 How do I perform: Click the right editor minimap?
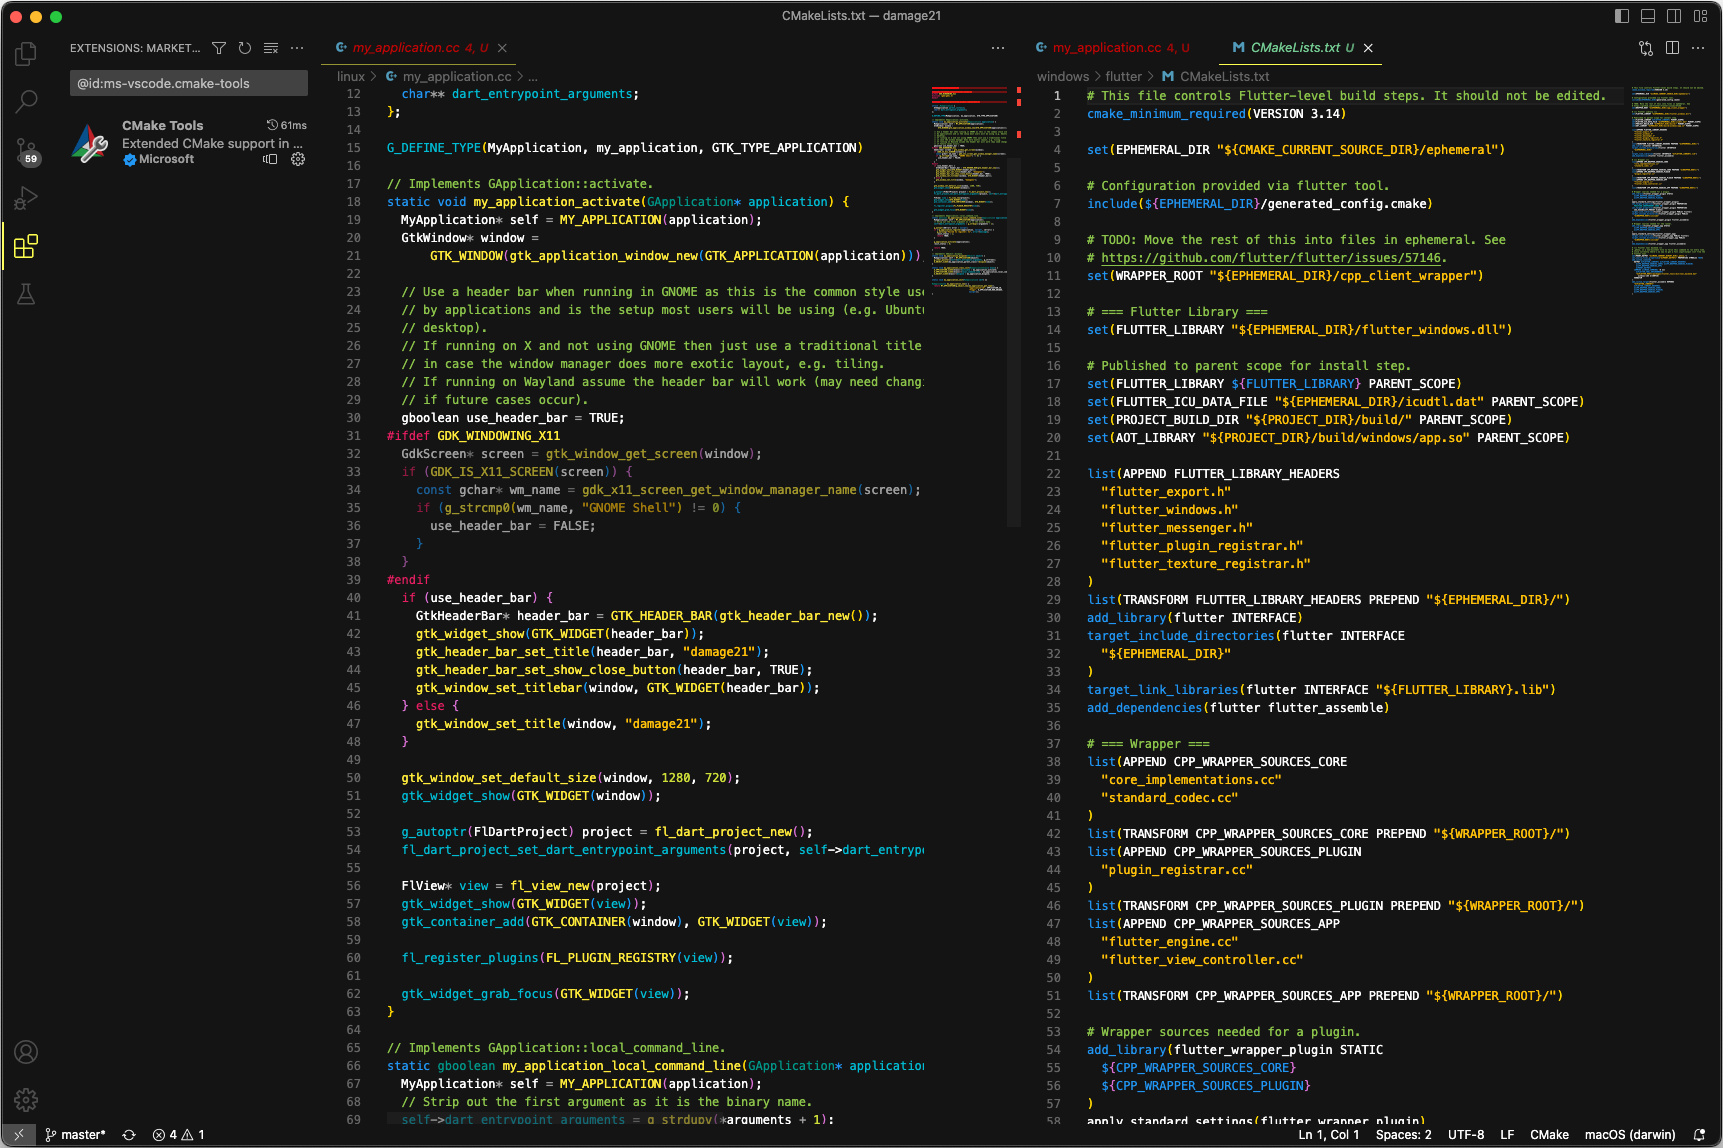(1668, 190)
